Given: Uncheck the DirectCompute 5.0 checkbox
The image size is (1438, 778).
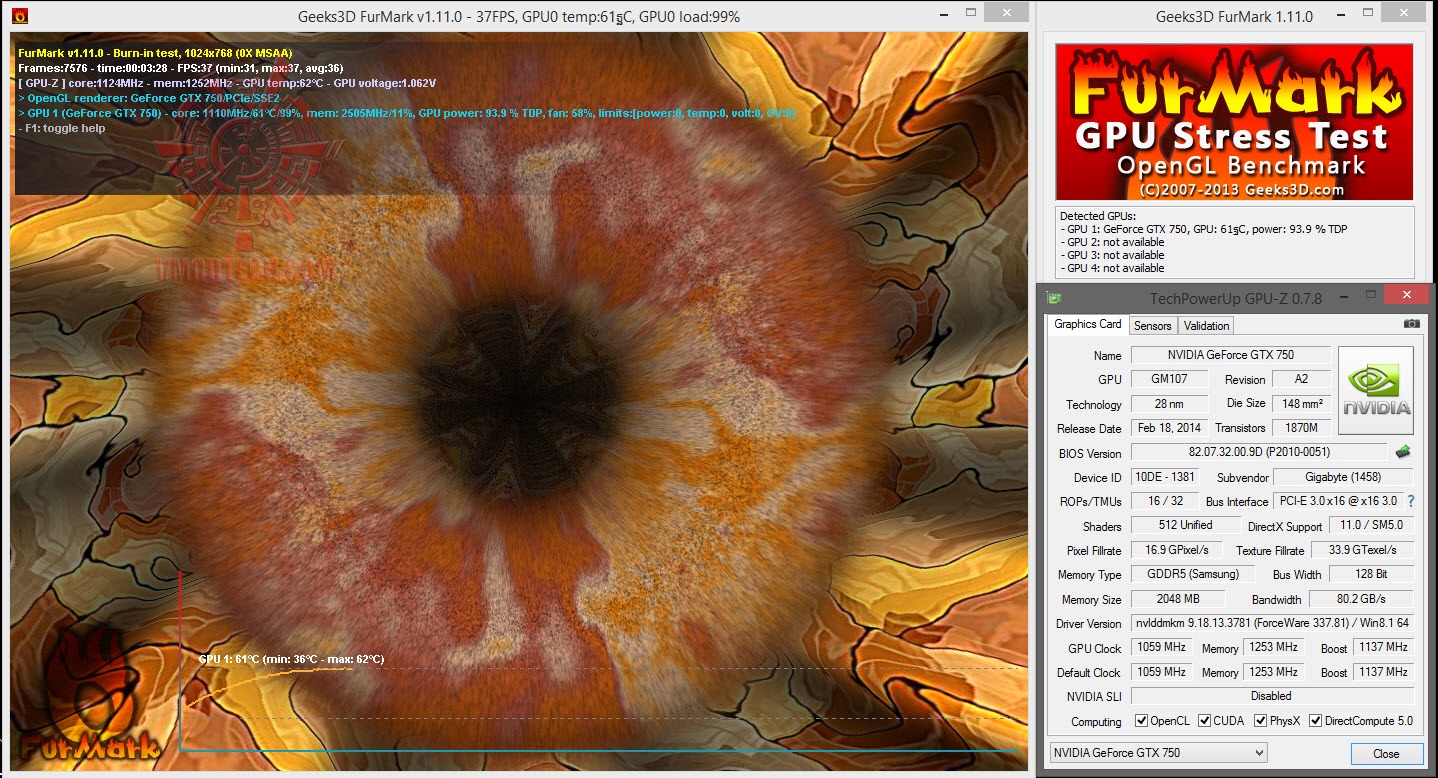Looking at the screenshot, I should [1315, 721].
